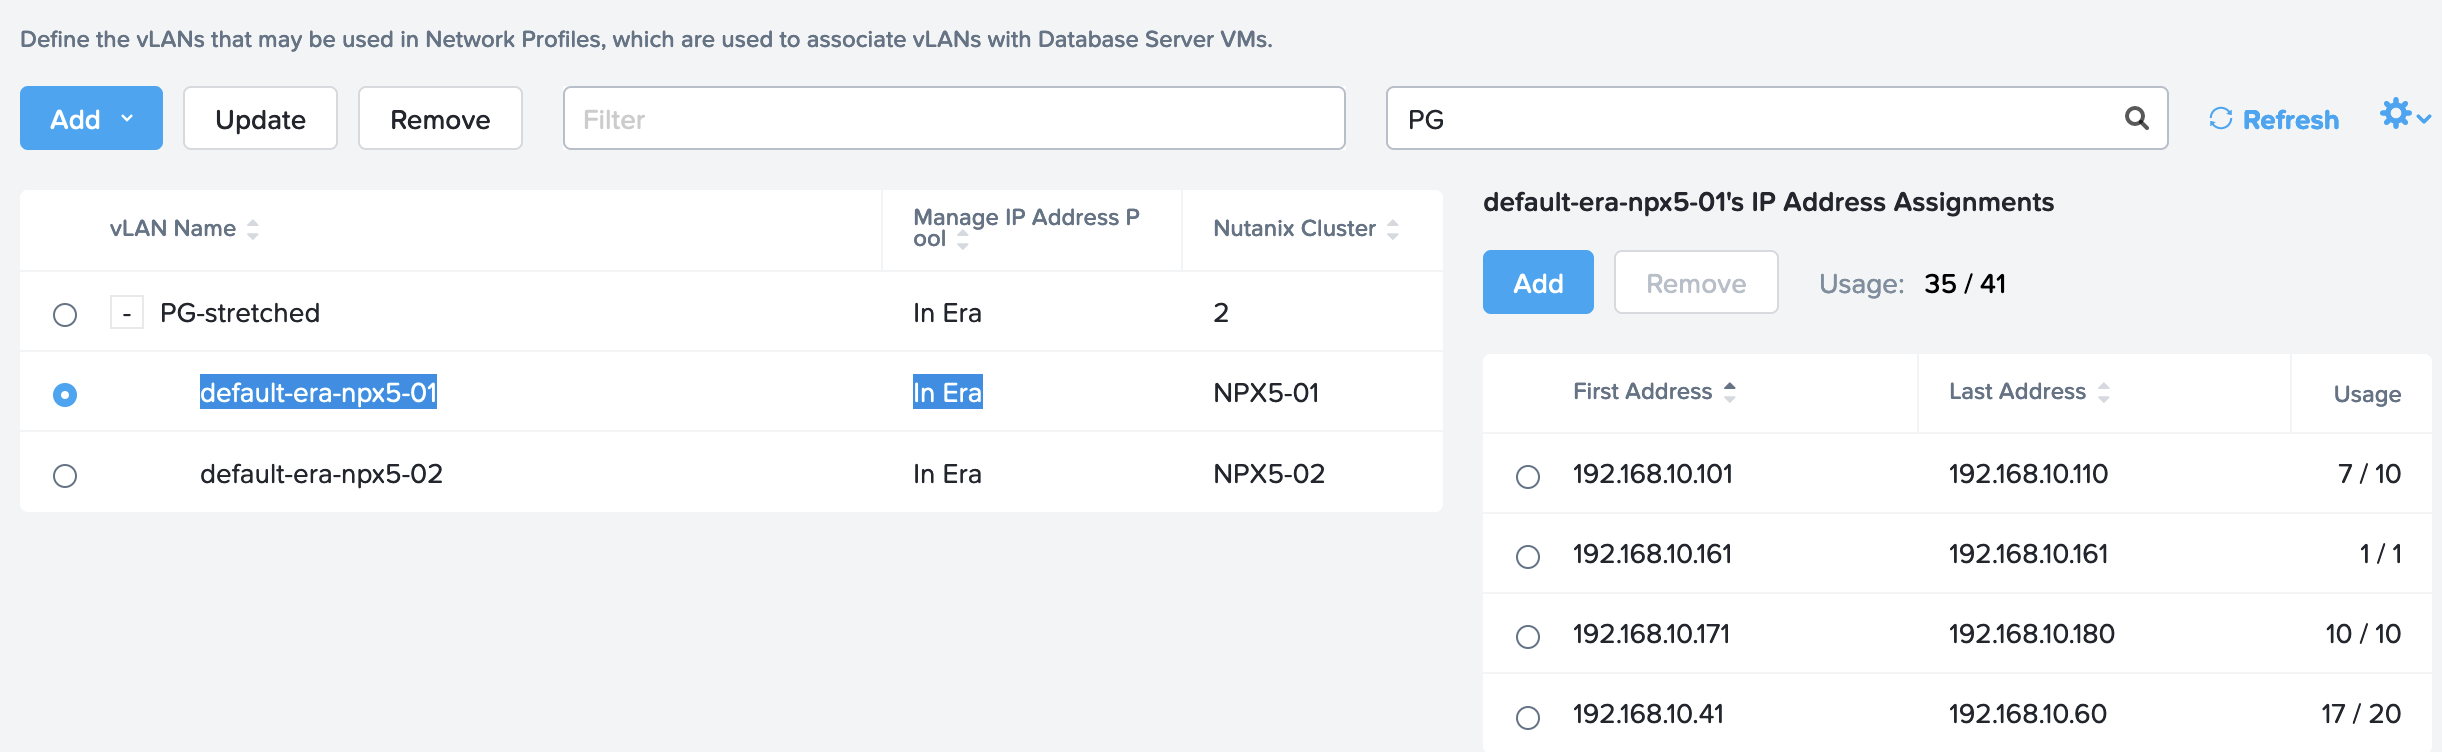Click NPX5-02 cluster cell
The width and height of the screenshot is (2442, 752).
point(1269,473)
